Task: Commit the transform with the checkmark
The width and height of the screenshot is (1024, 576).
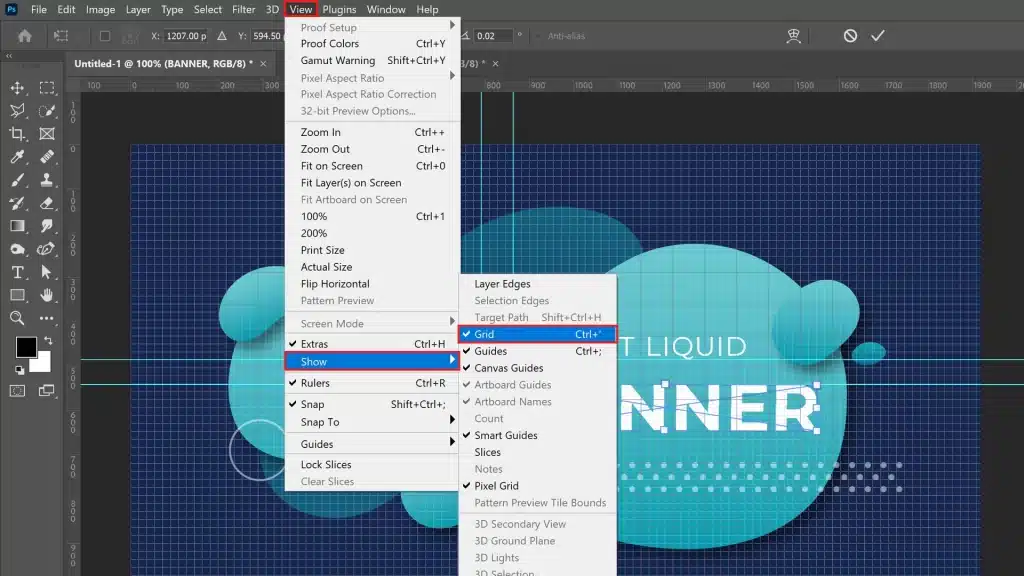Action: 878,36
